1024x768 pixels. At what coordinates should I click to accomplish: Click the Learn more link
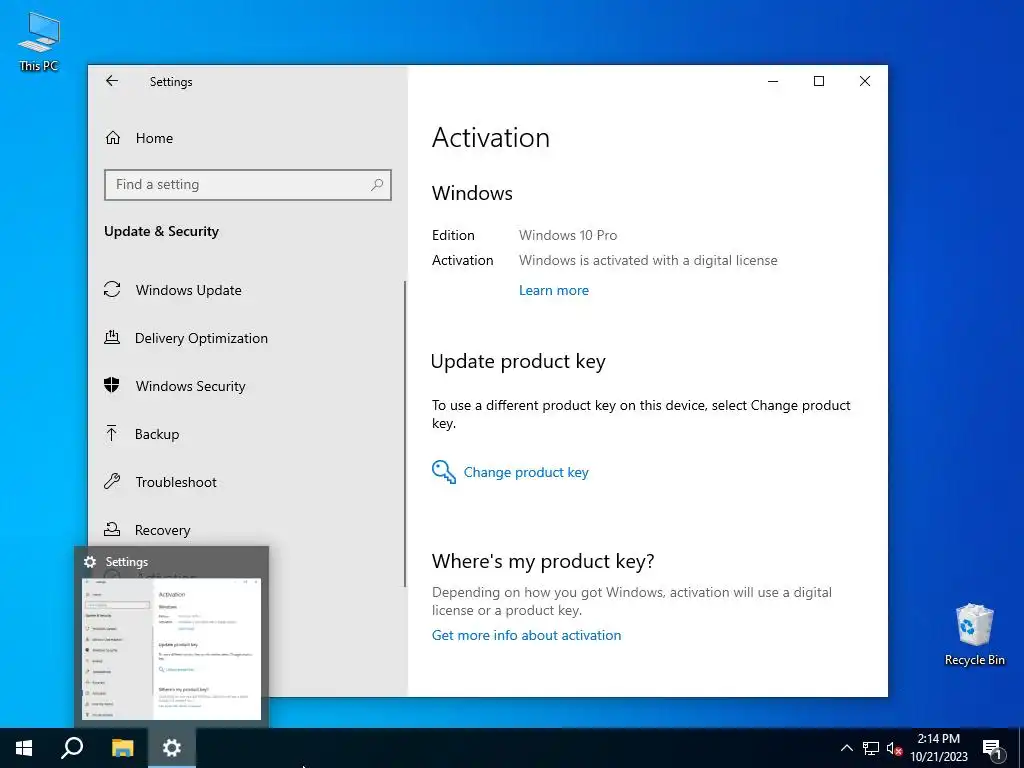pos(554,291)
